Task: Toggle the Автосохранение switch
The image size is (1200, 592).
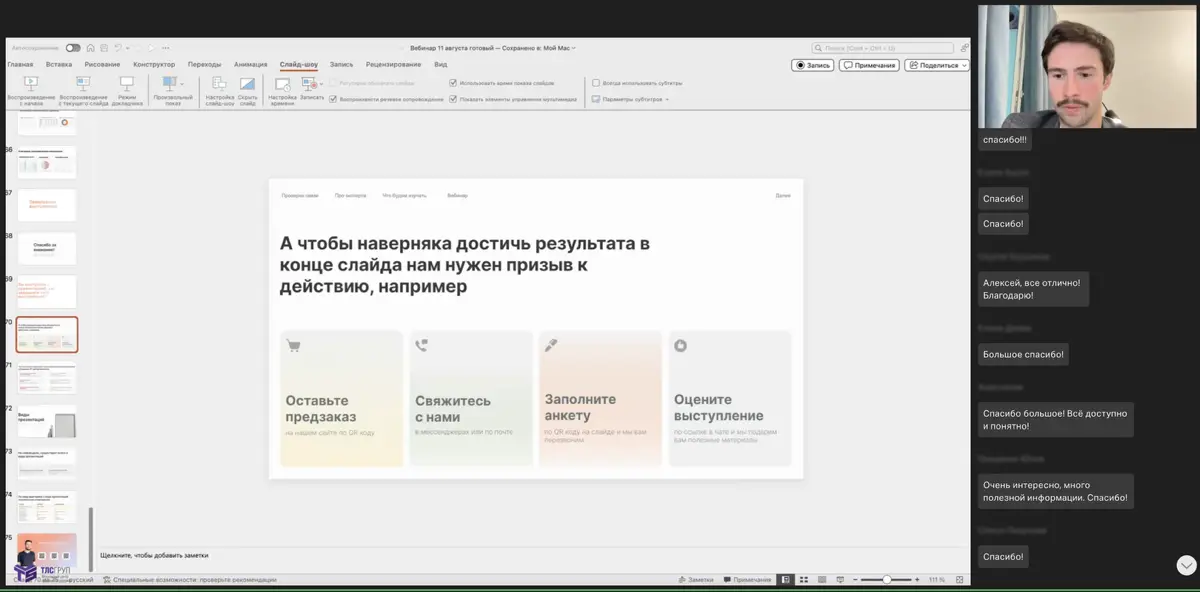Action: [73, 47]
